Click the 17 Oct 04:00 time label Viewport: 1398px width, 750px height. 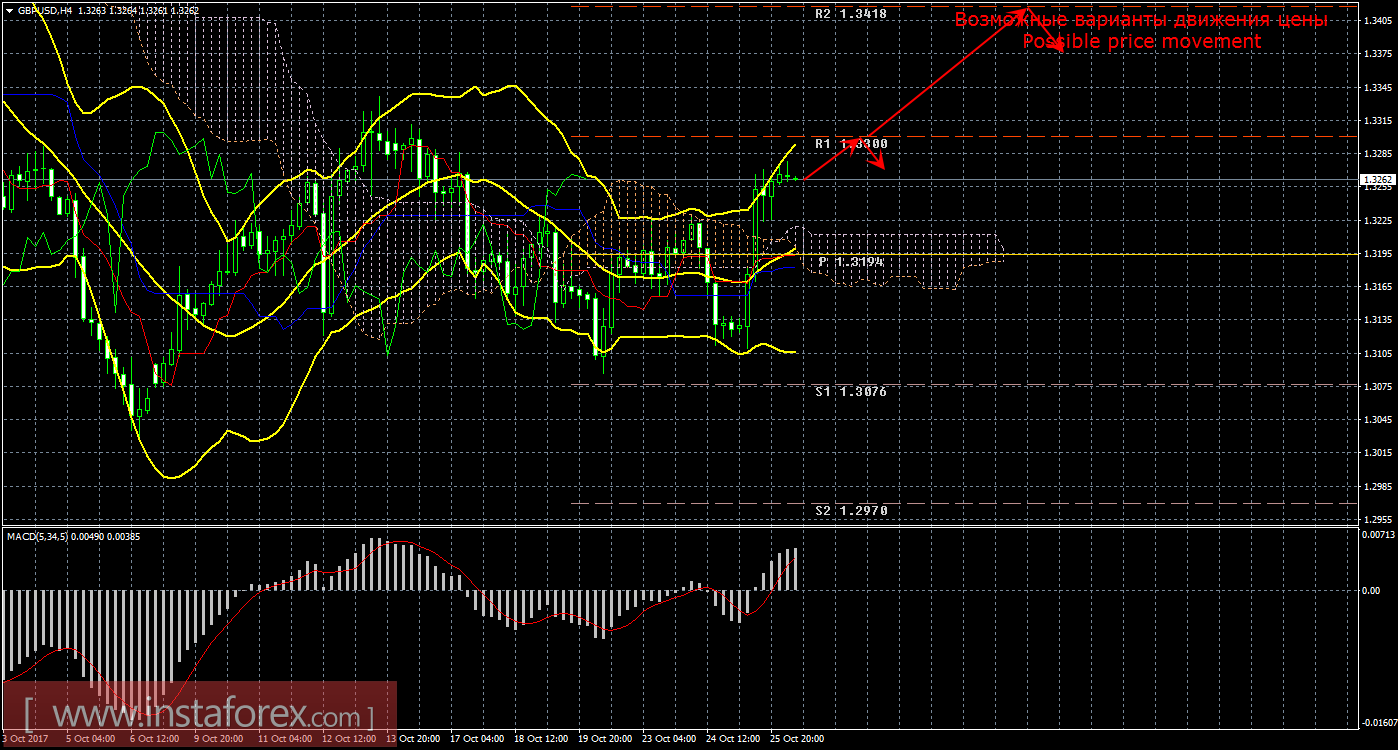point(477,741)
